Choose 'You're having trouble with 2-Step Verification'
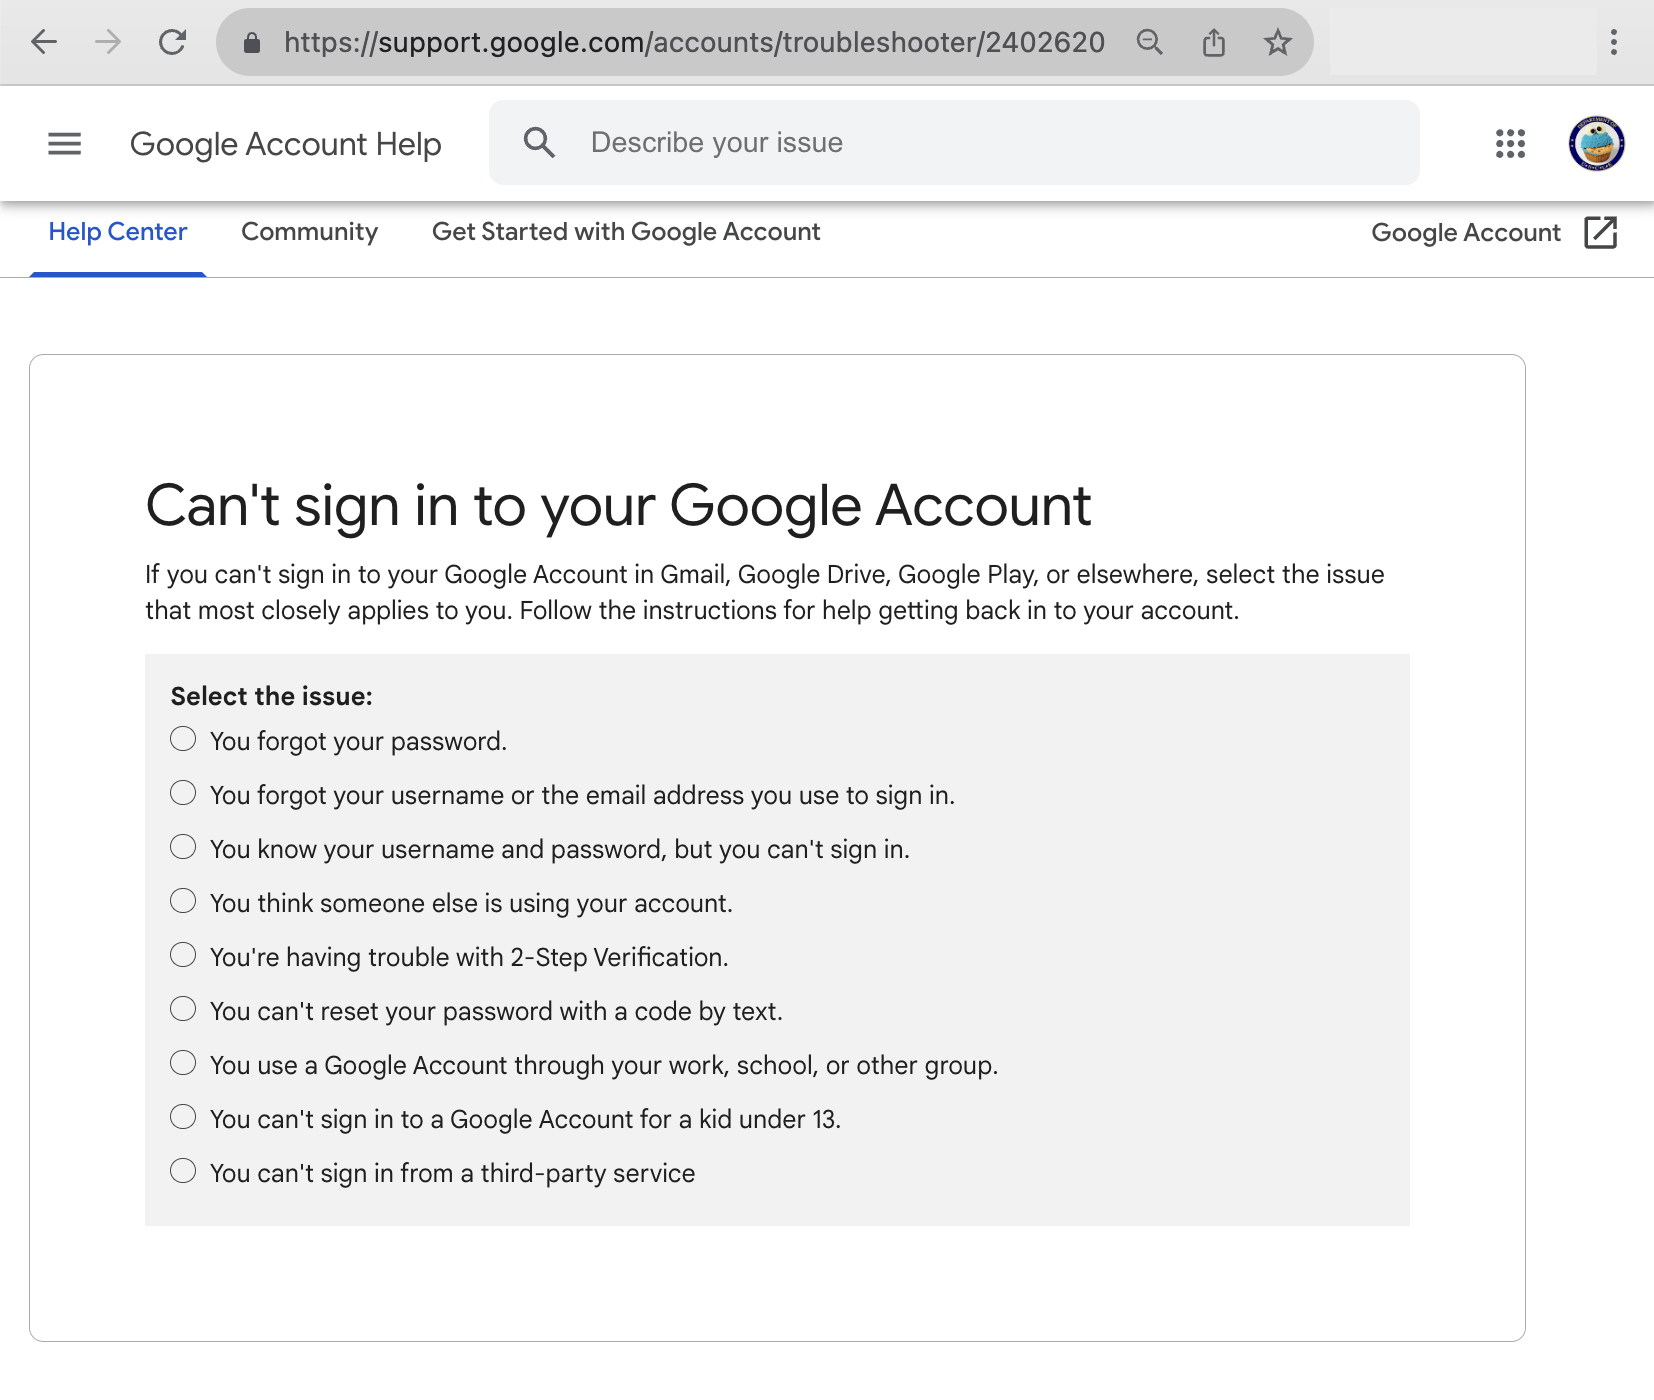 [x=183, y=954]
